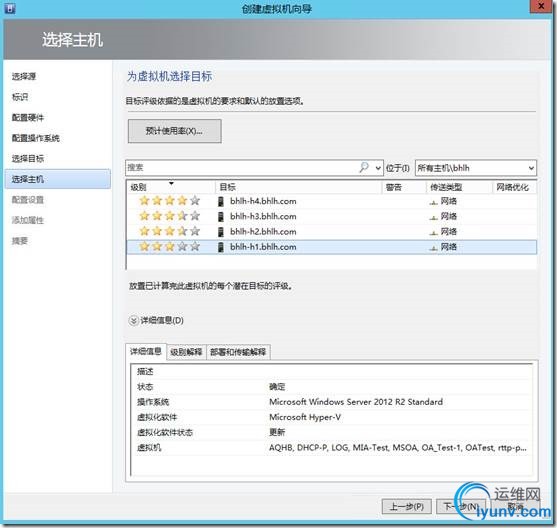
Task: Sort by the 警告 column header
Action: (x=404, y=187)
